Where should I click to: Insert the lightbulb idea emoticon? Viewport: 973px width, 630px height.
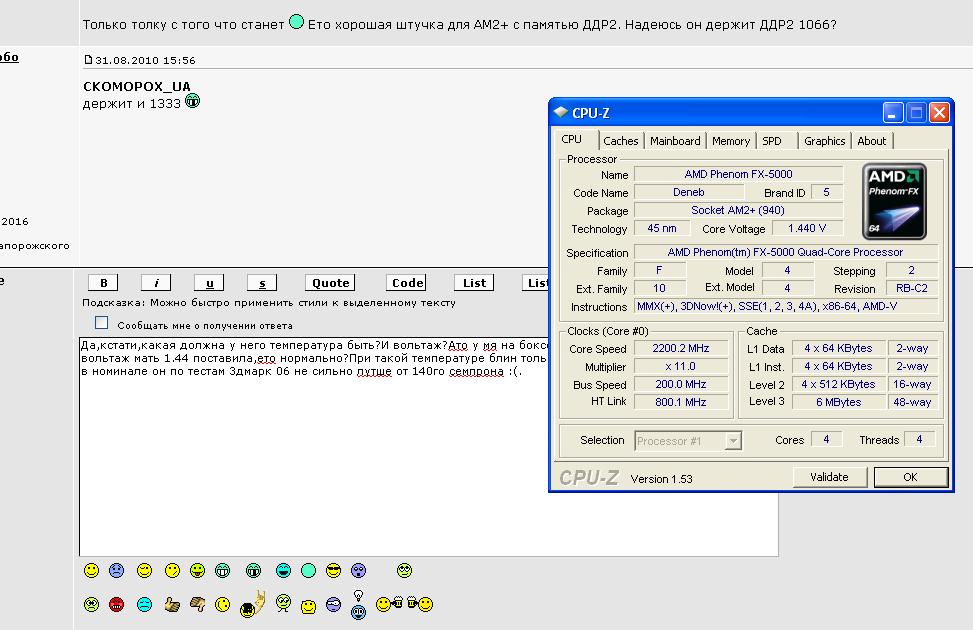(359, 605)
